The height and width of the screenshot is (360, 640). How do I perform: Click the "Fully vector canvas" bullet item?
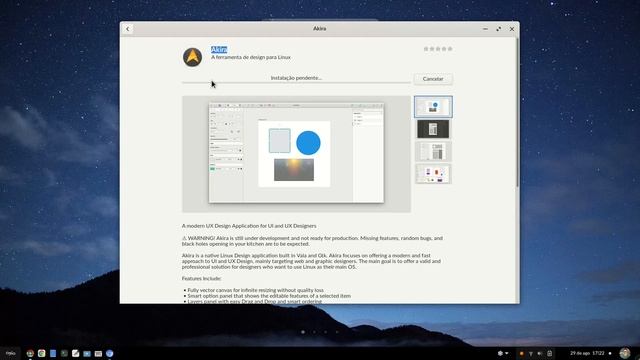(x=256, y=290)
